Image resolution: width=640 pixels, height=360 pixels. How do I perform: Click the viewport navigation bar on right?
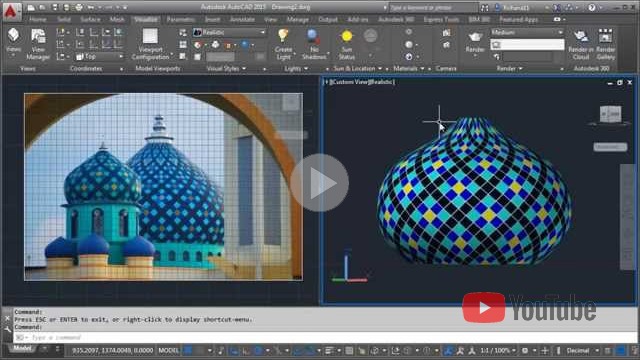(628, 217)
